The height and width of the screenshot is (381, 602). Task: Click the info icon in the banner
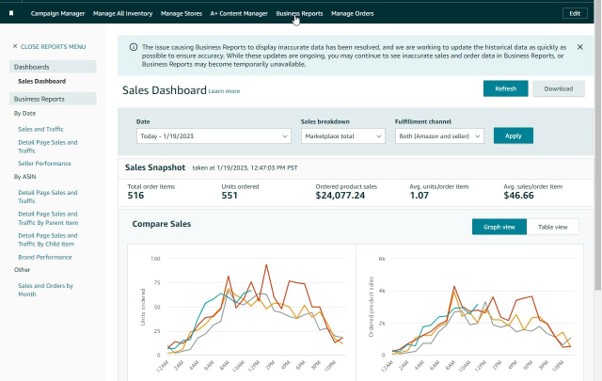[133, 47]
